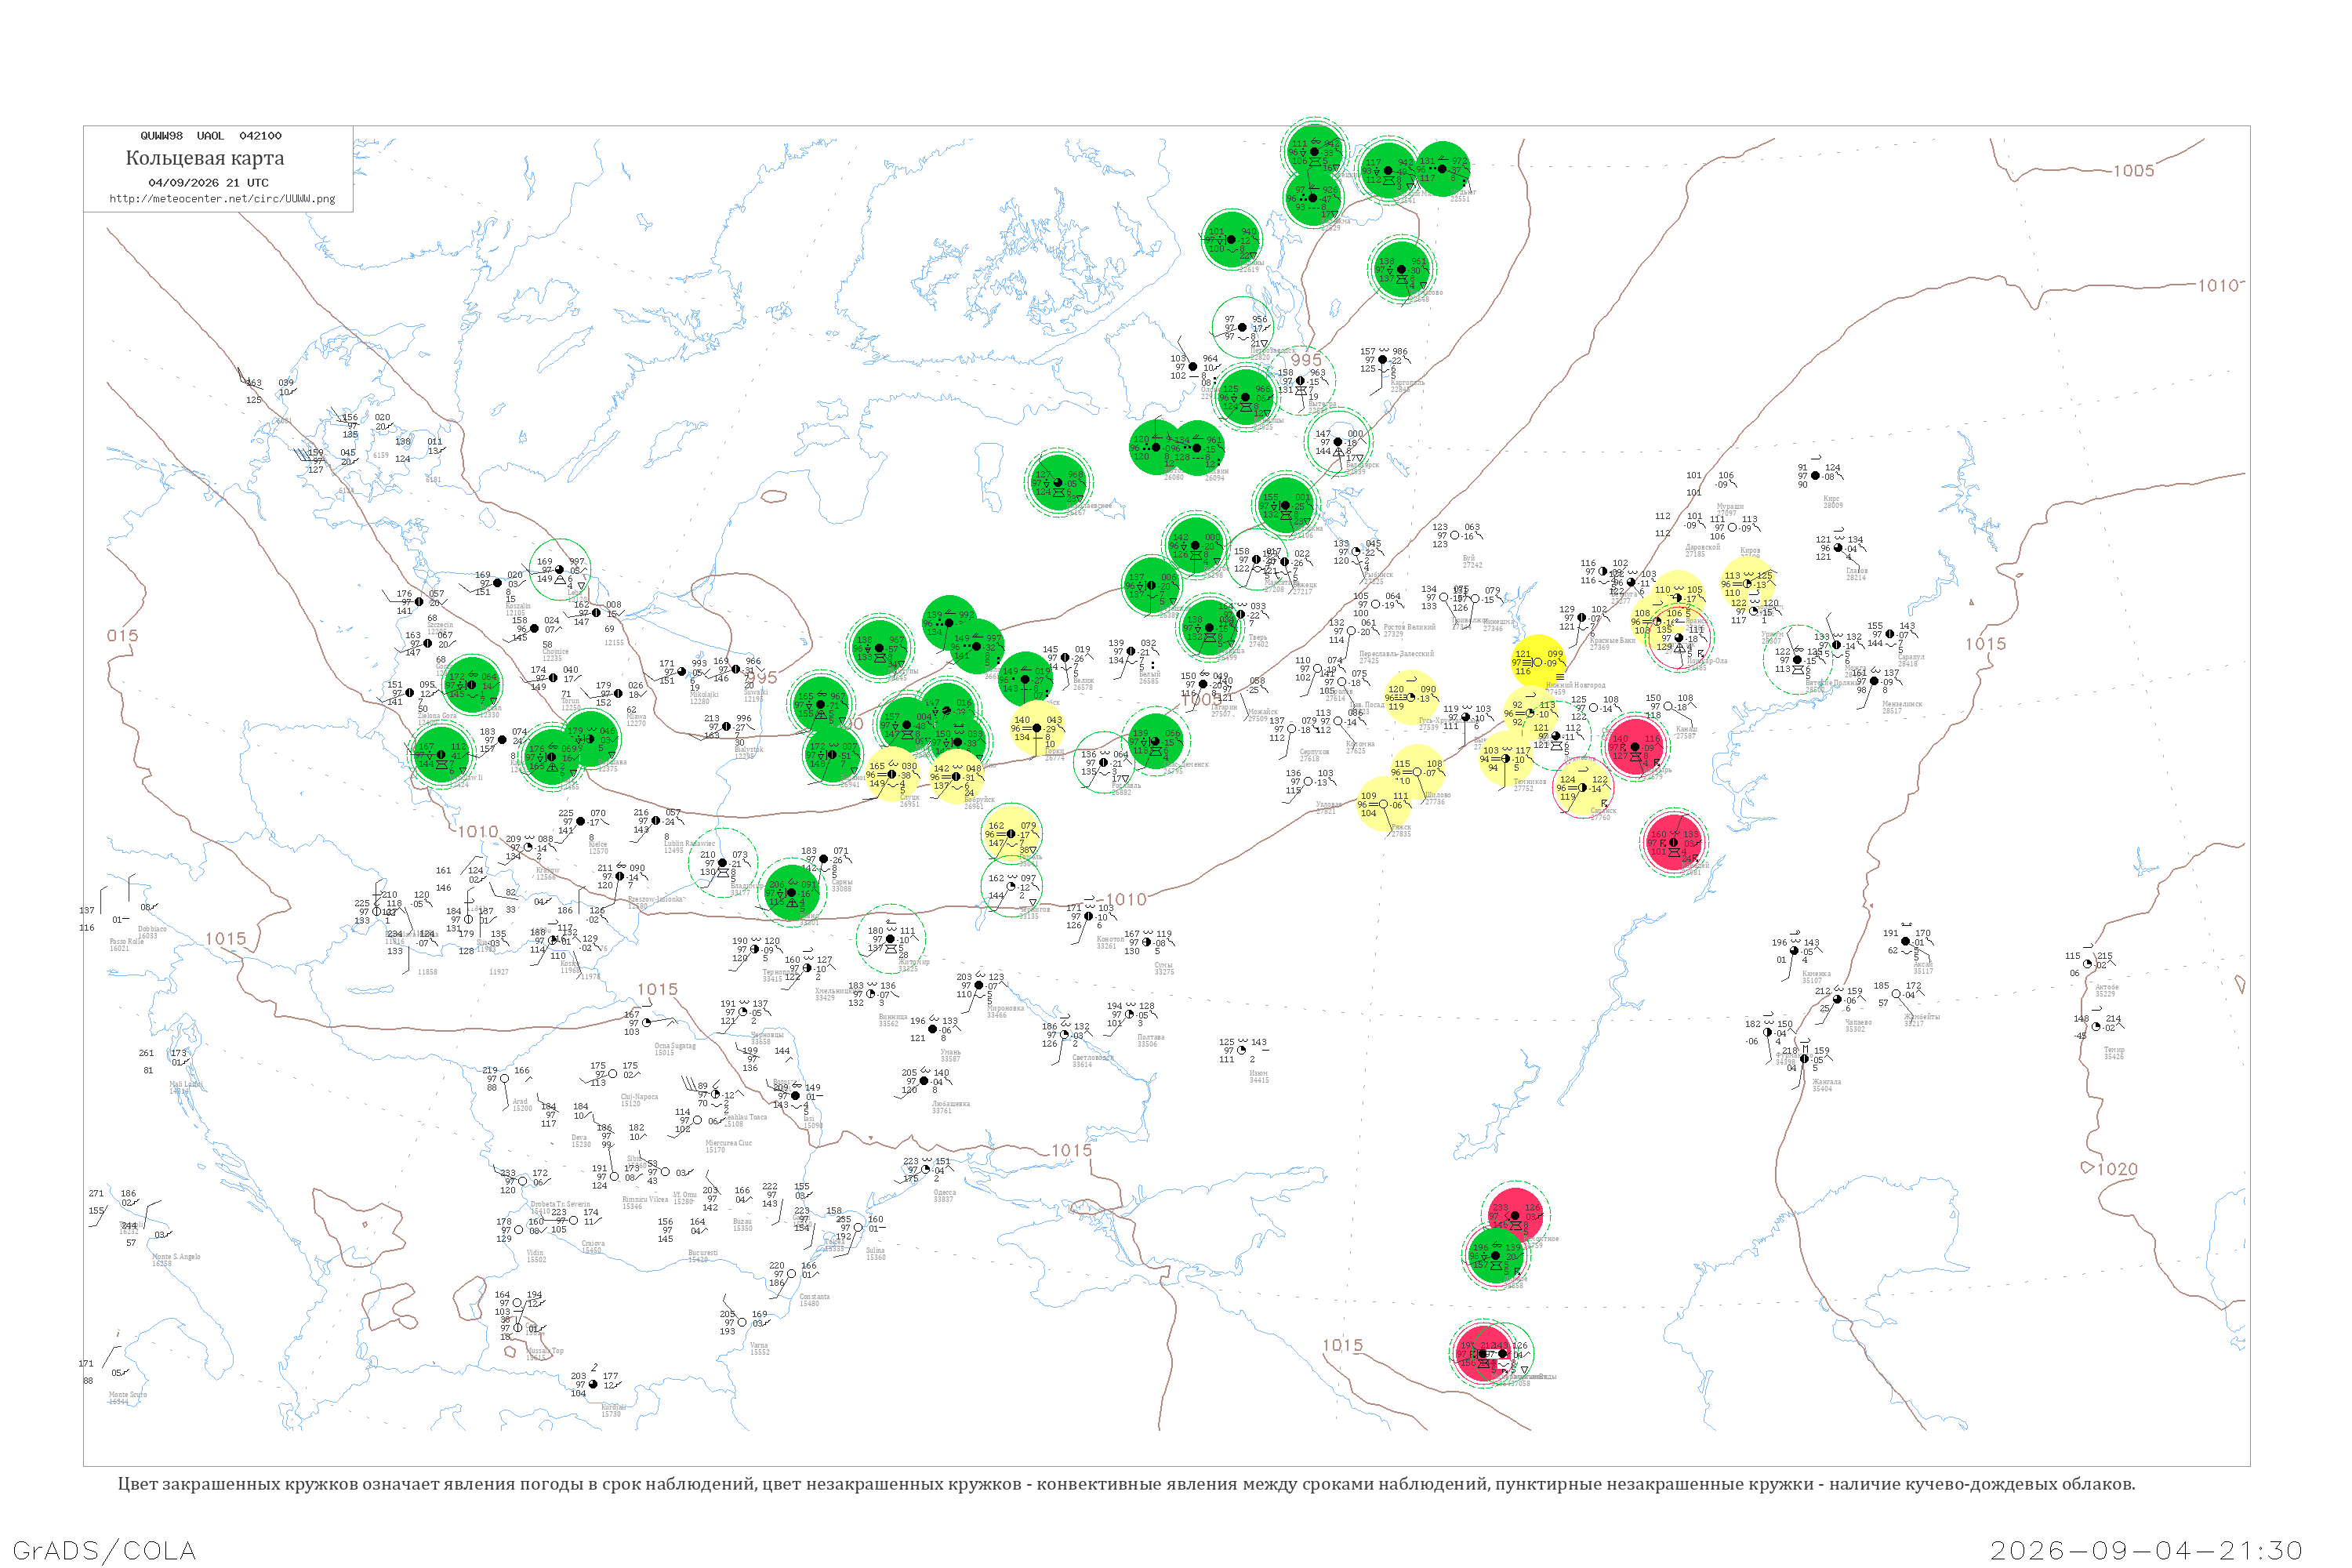Select the green Паданы station circle
The height and width of the screenshot is (1568, 2352).
coord(1231,240)
